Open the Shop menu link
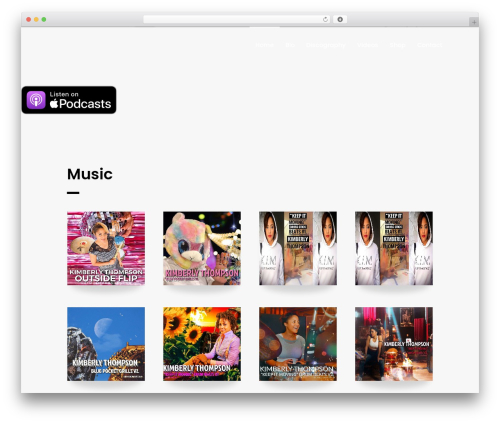Viewport: 500px width, 423px height. point(397,45)
